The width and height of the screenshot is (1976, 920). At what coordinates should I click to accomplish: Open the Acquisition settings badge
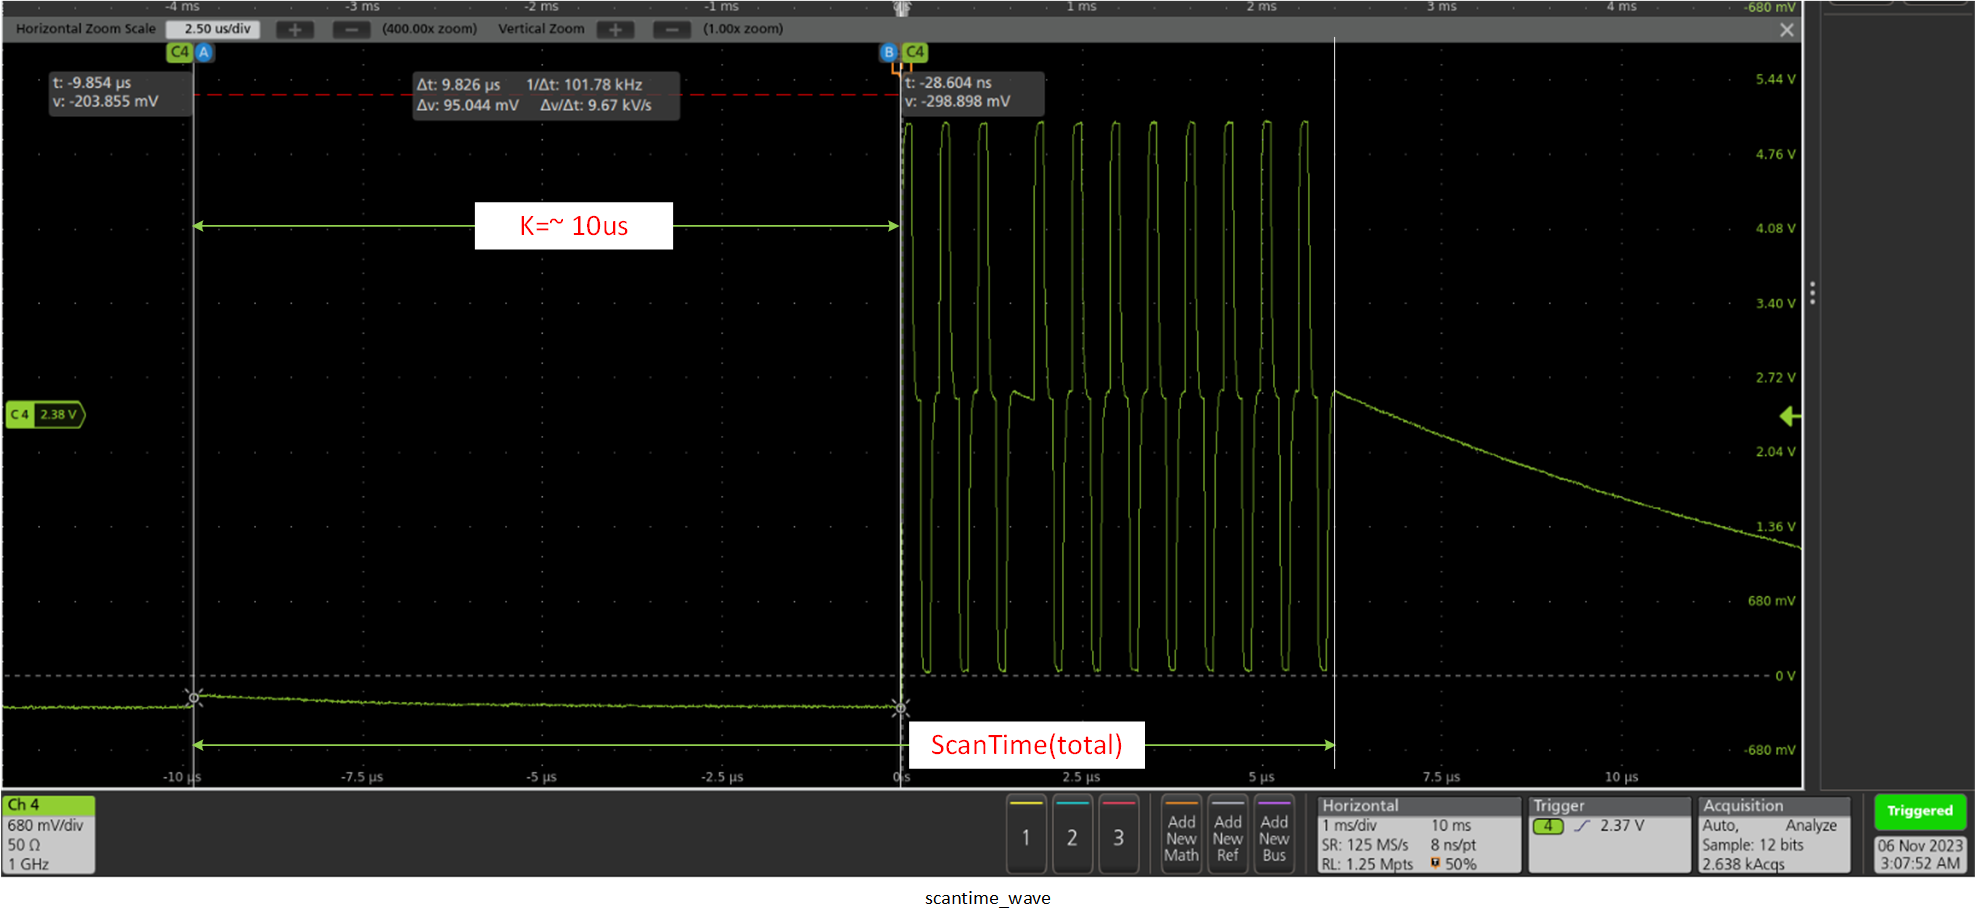(1773, 835)
